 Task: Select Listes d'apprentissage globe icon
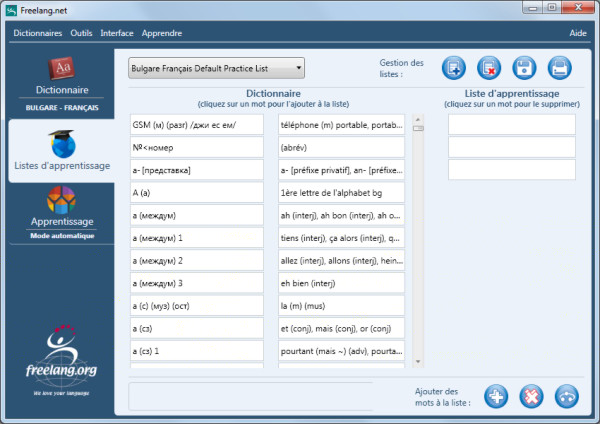pos(63,144)
